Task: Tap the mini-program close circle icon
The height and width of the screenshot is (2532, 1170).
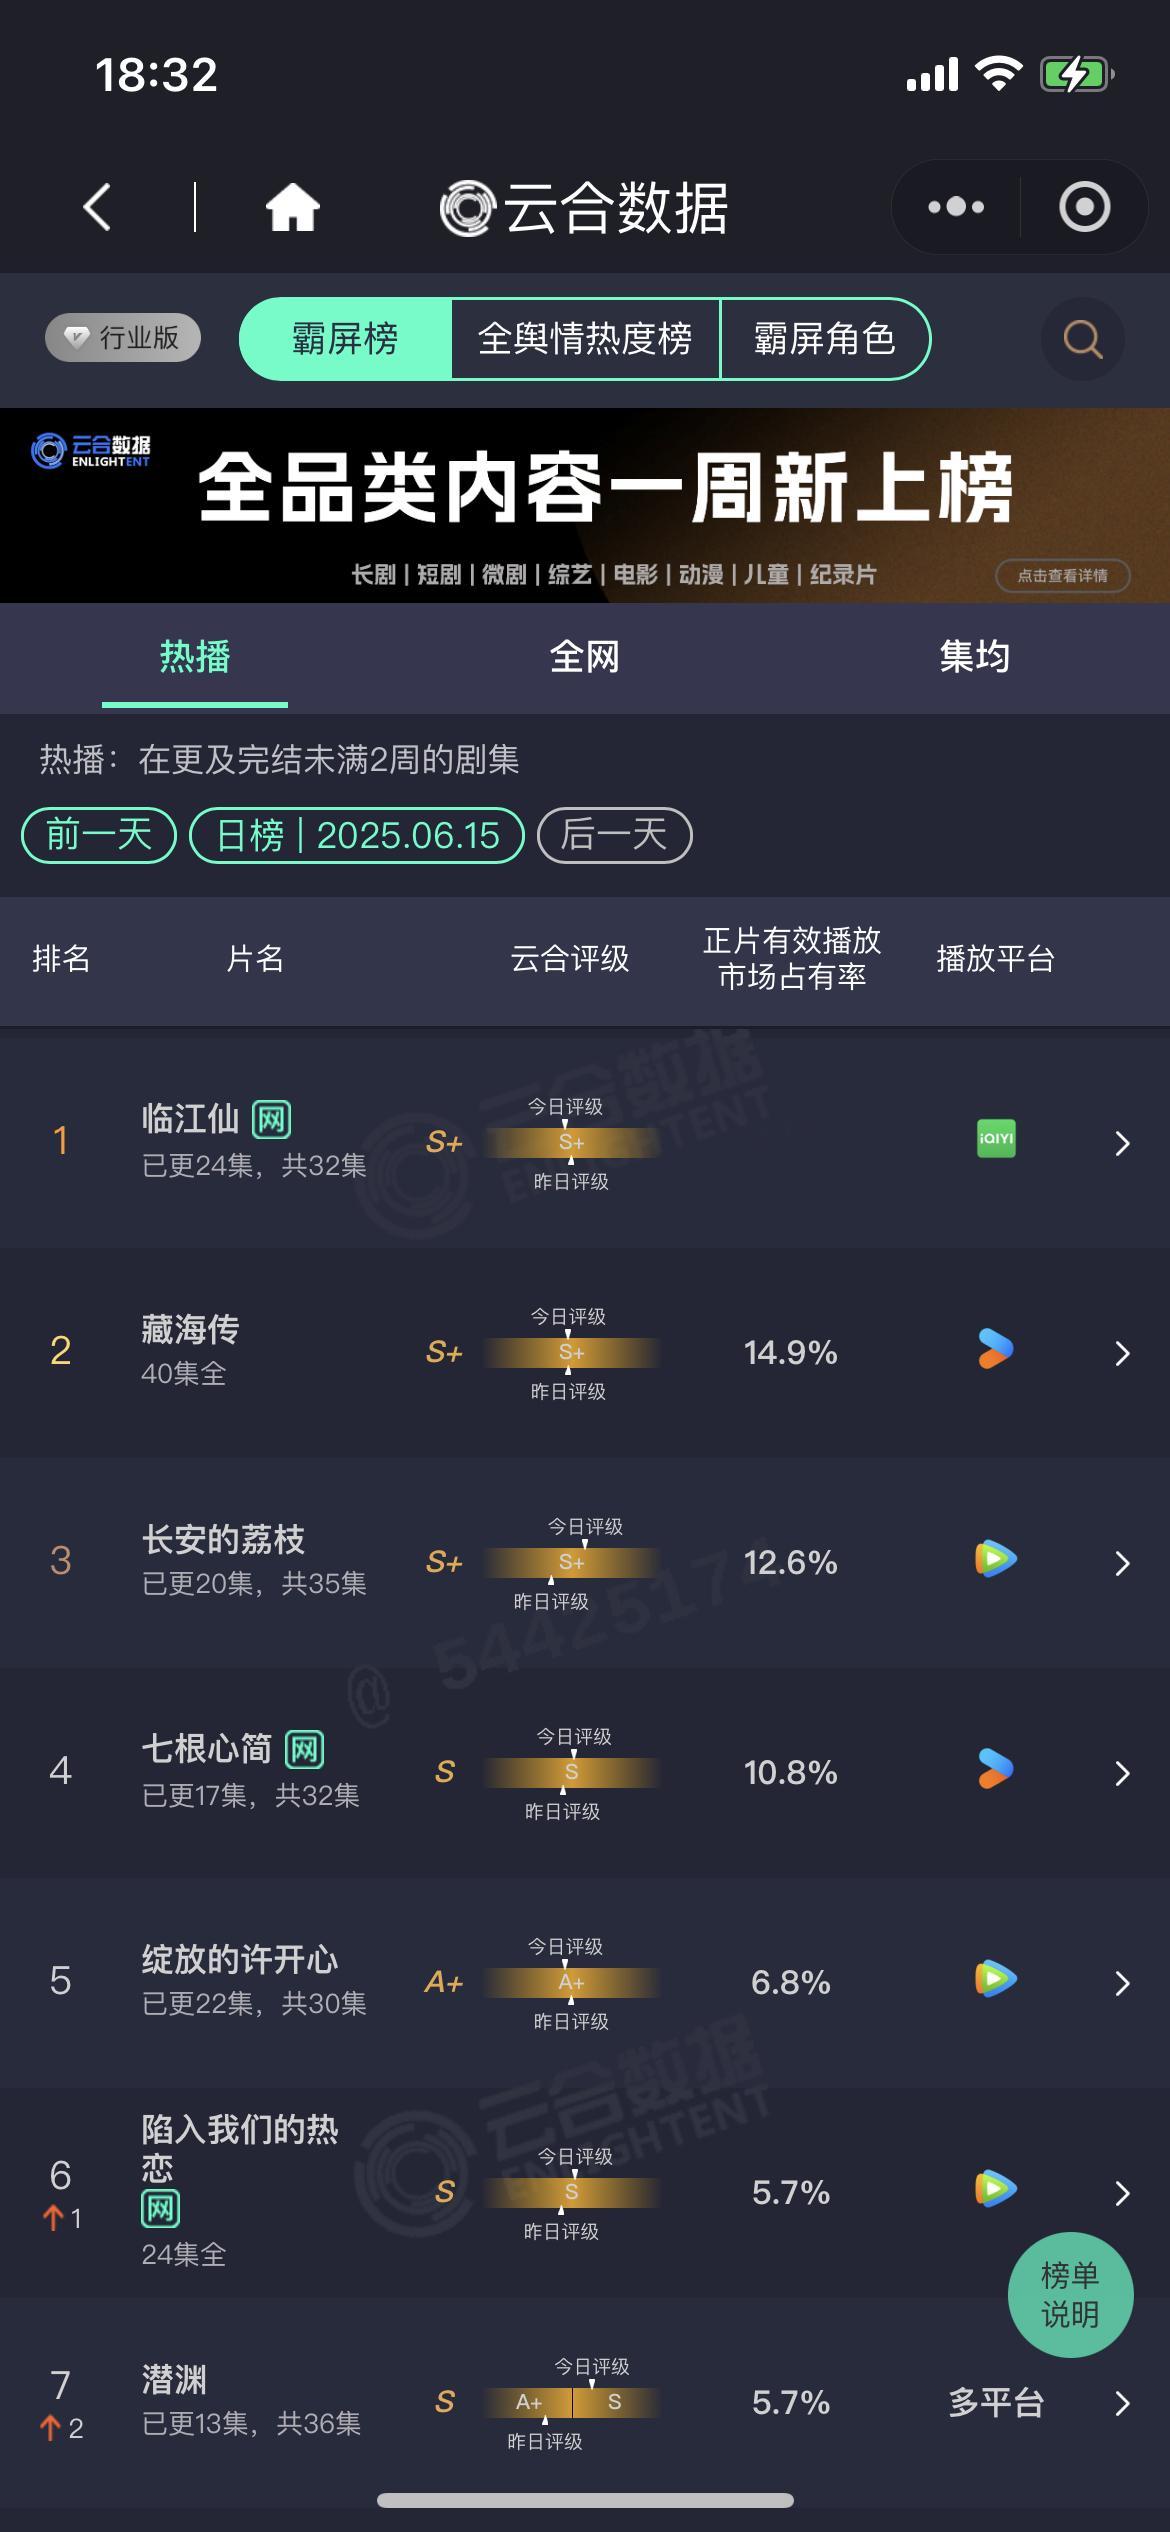Action: (1084, 207)
